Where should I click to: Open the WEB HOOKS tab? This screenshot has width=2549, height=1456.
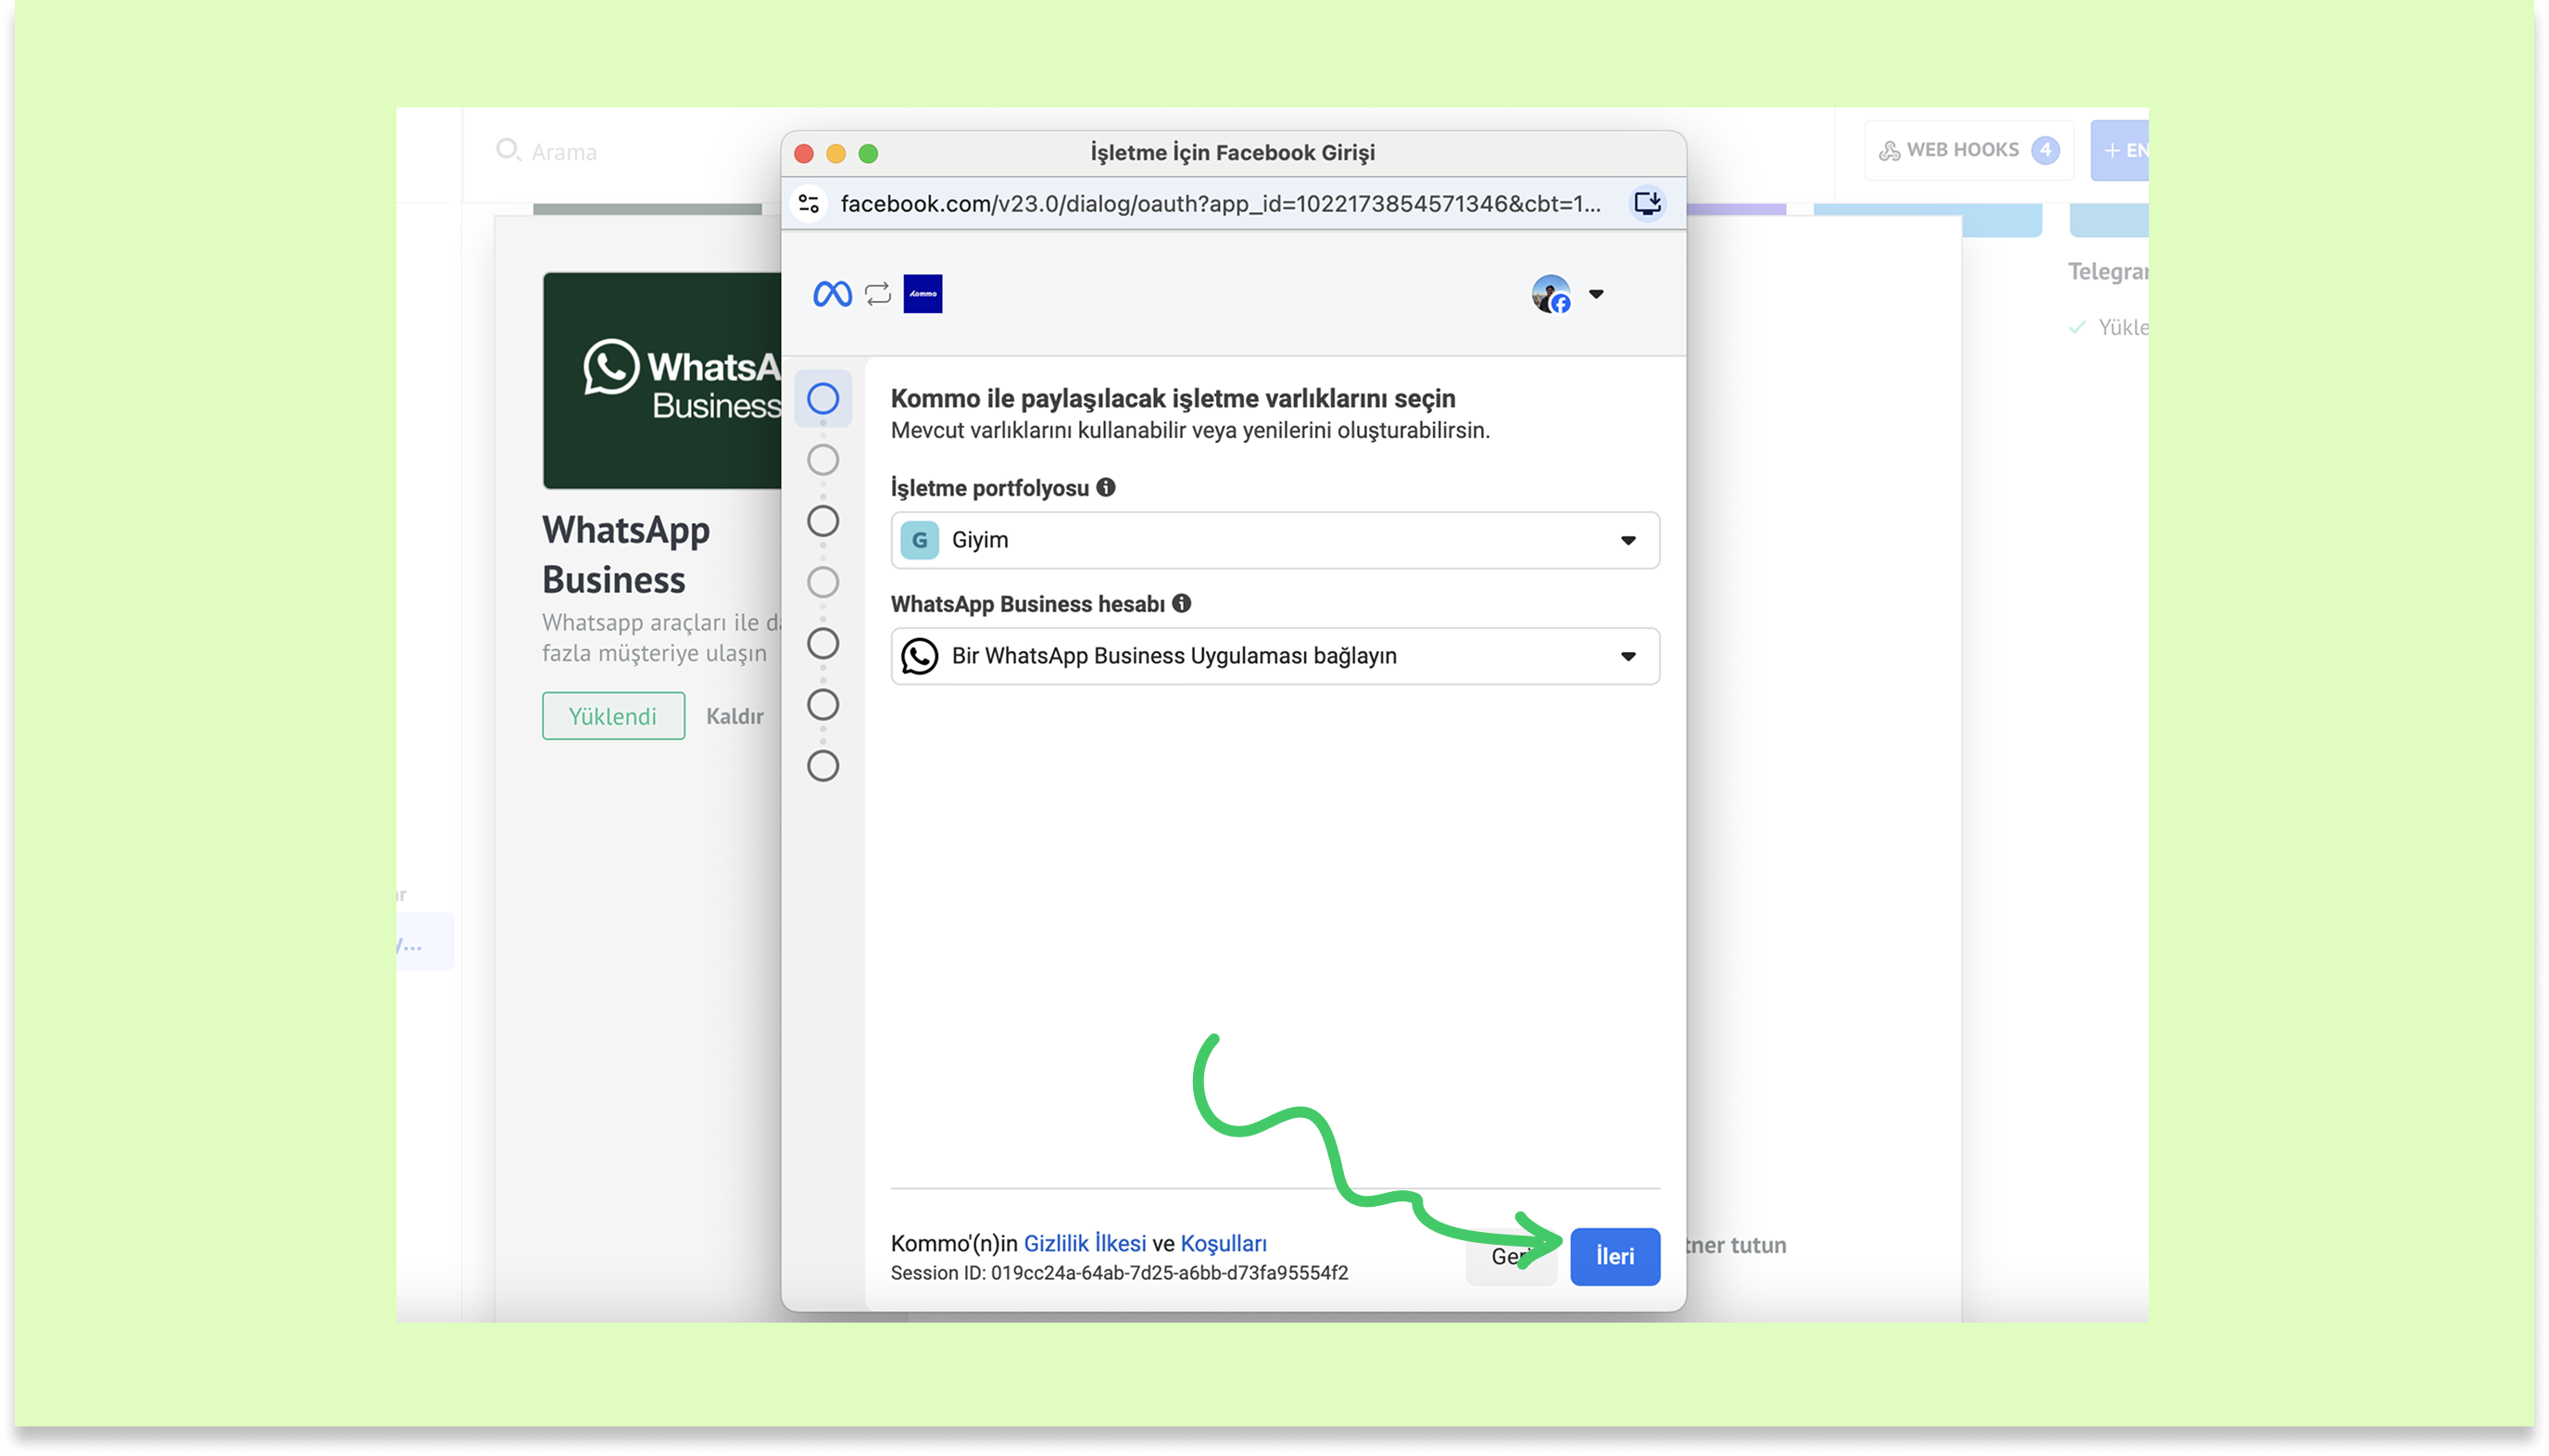(x=1966, y=150)
